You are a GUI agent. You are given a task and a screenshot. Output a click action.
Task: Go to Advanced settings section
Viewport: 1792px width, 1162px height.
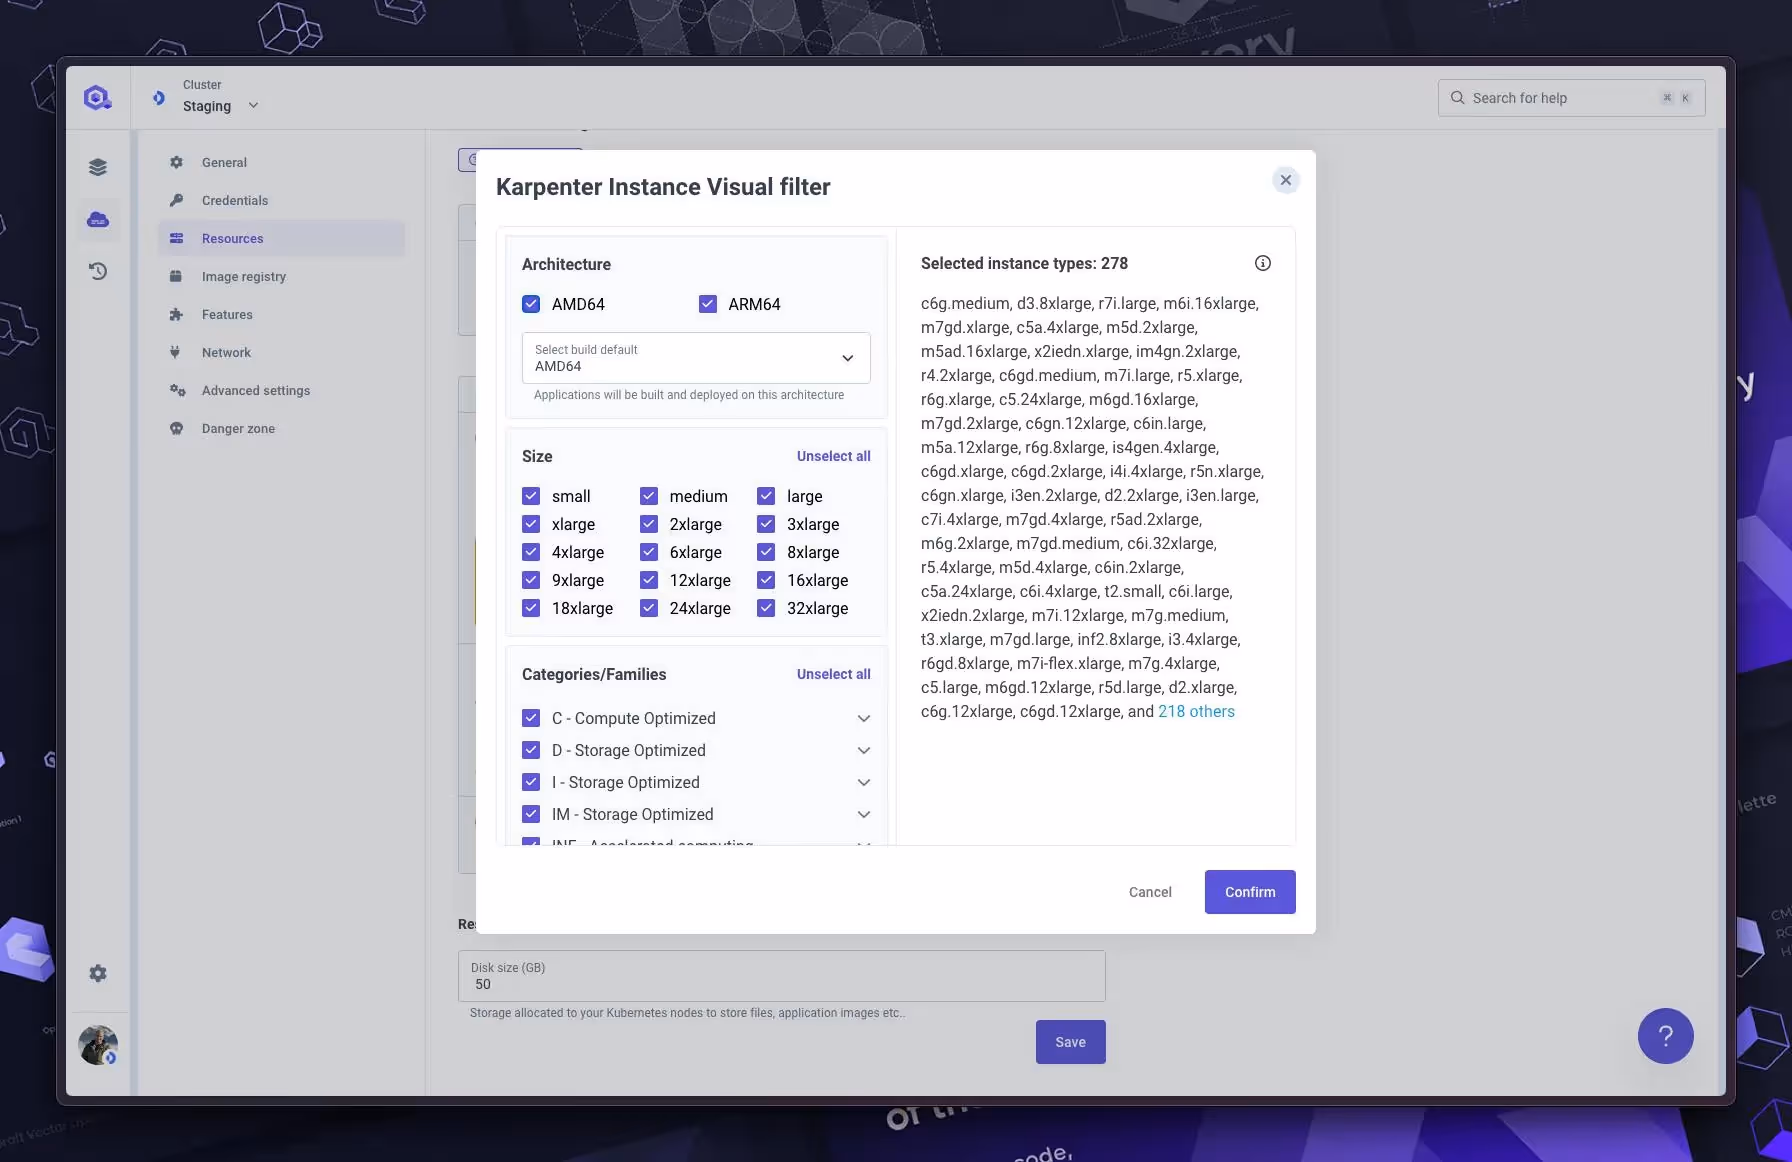(x=282, y=390)
